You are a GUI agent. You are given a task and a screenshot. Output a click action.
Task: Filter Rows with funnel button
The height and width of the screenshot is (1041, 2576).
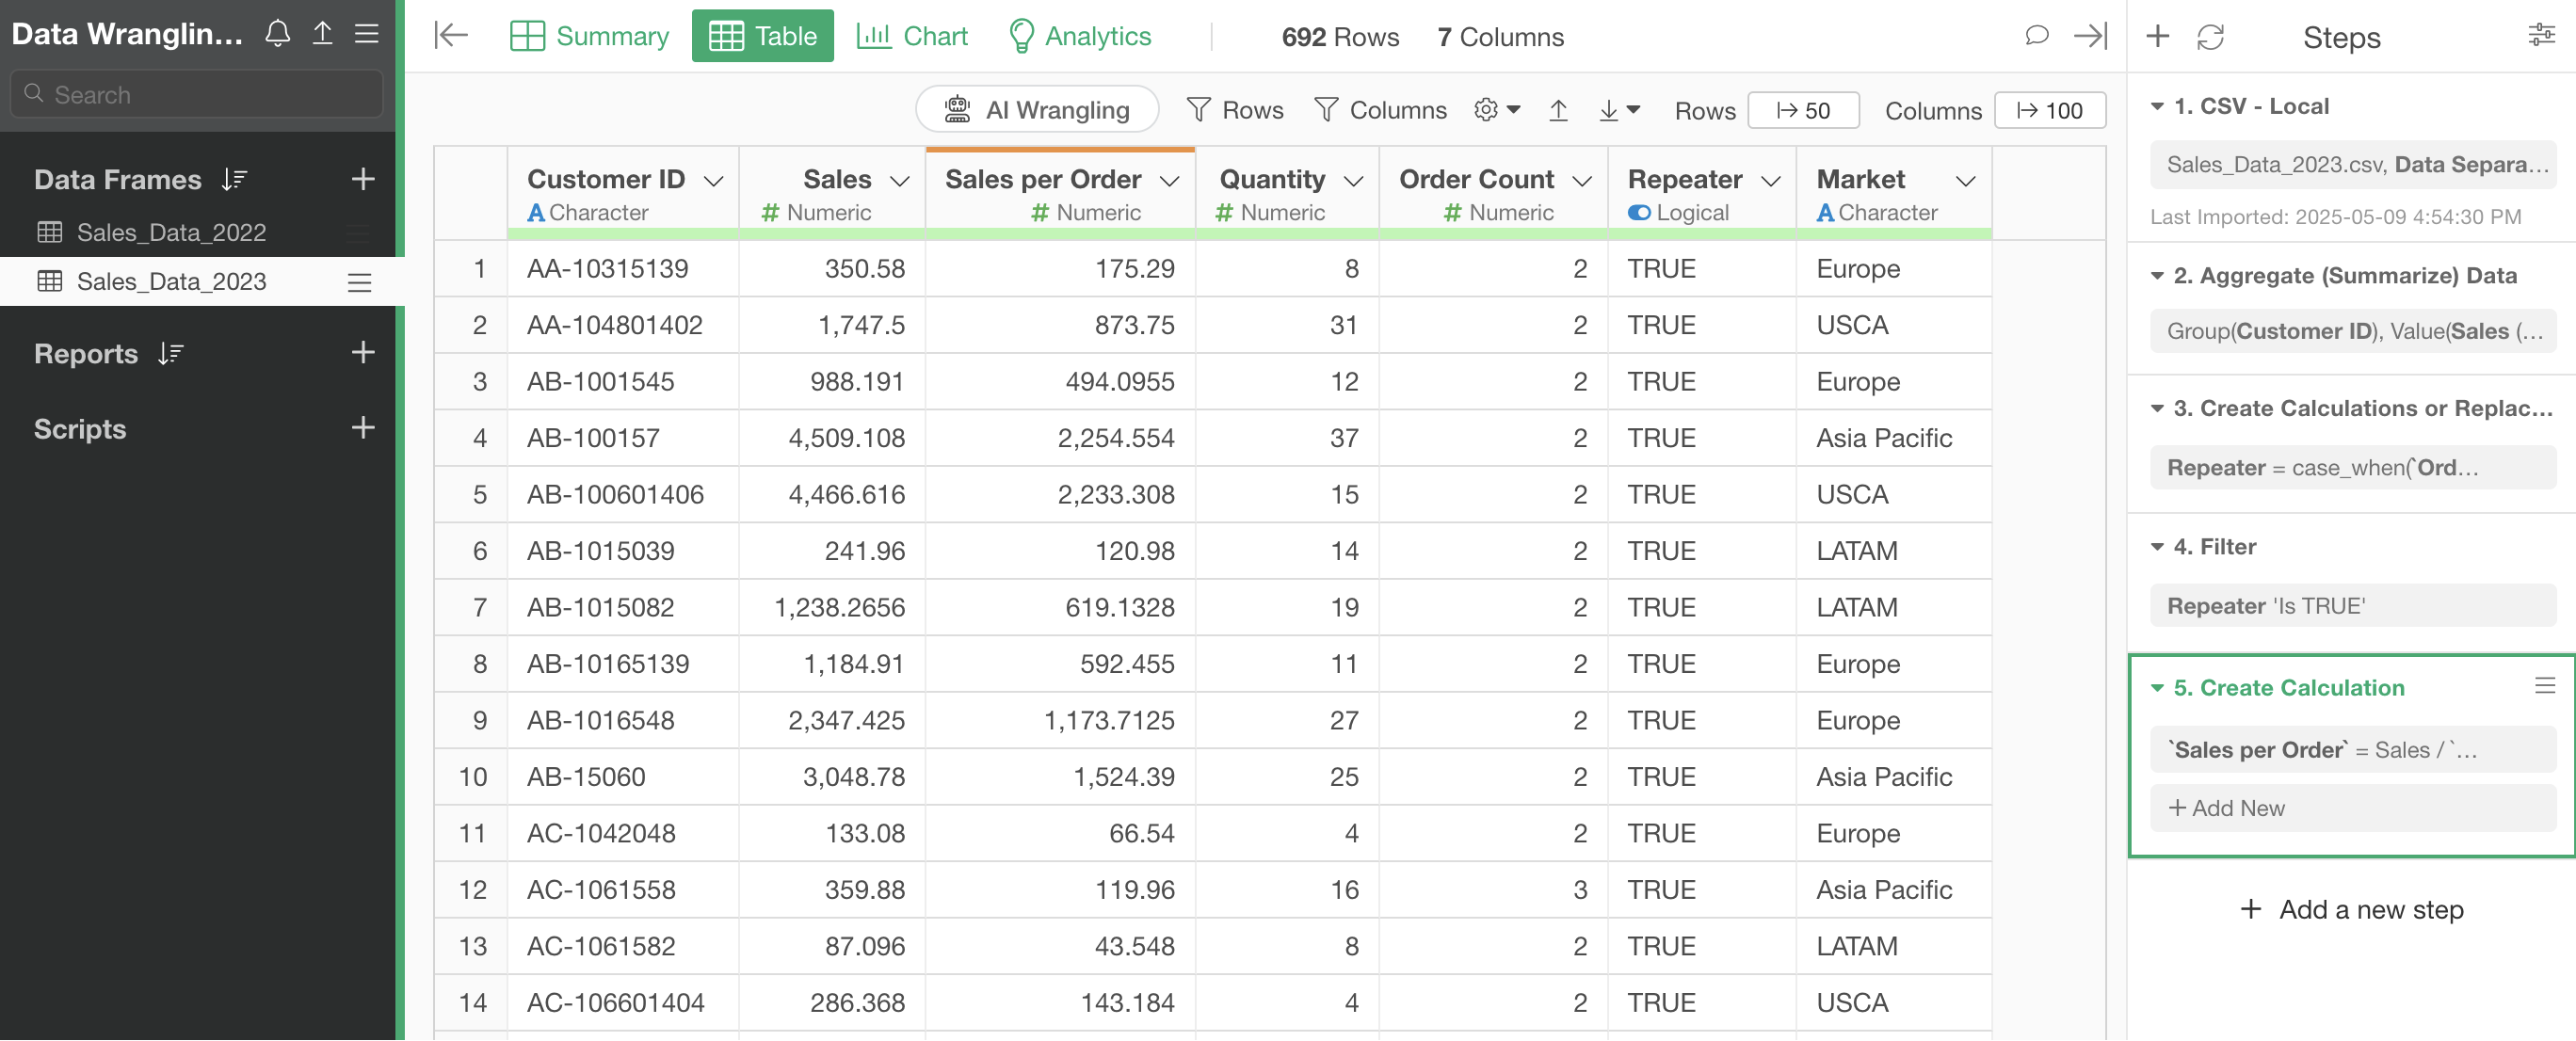1234,110
